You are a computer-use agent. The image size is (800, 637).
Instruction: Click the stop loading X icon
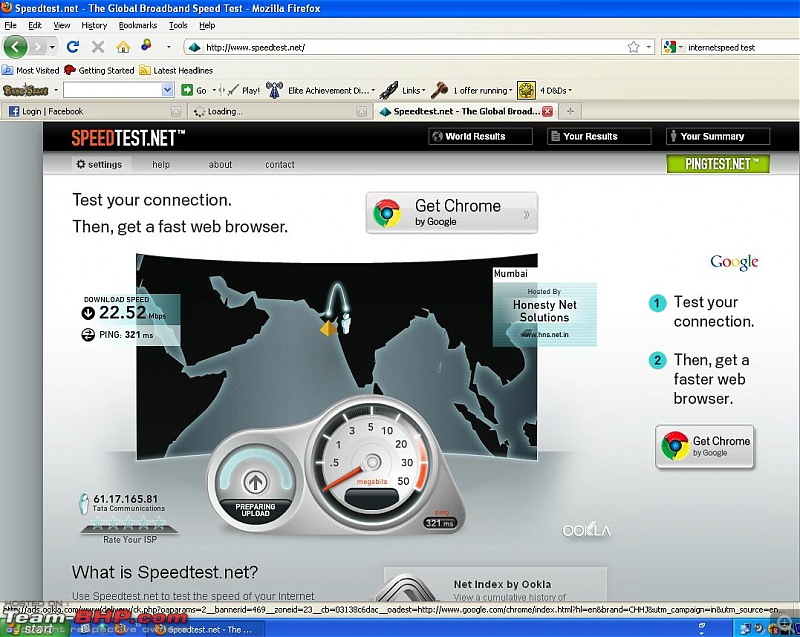[x=98, y=47]
